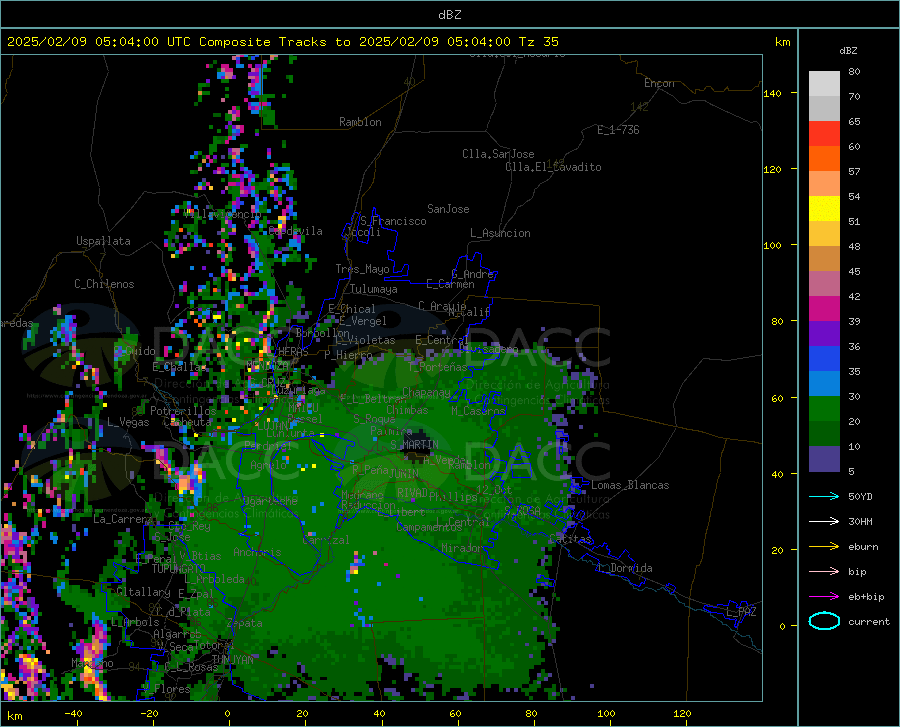Click the '120' tick on horizontal km axis
The height and width of the screenshot is (727, 900).
[x=682, y=714]
